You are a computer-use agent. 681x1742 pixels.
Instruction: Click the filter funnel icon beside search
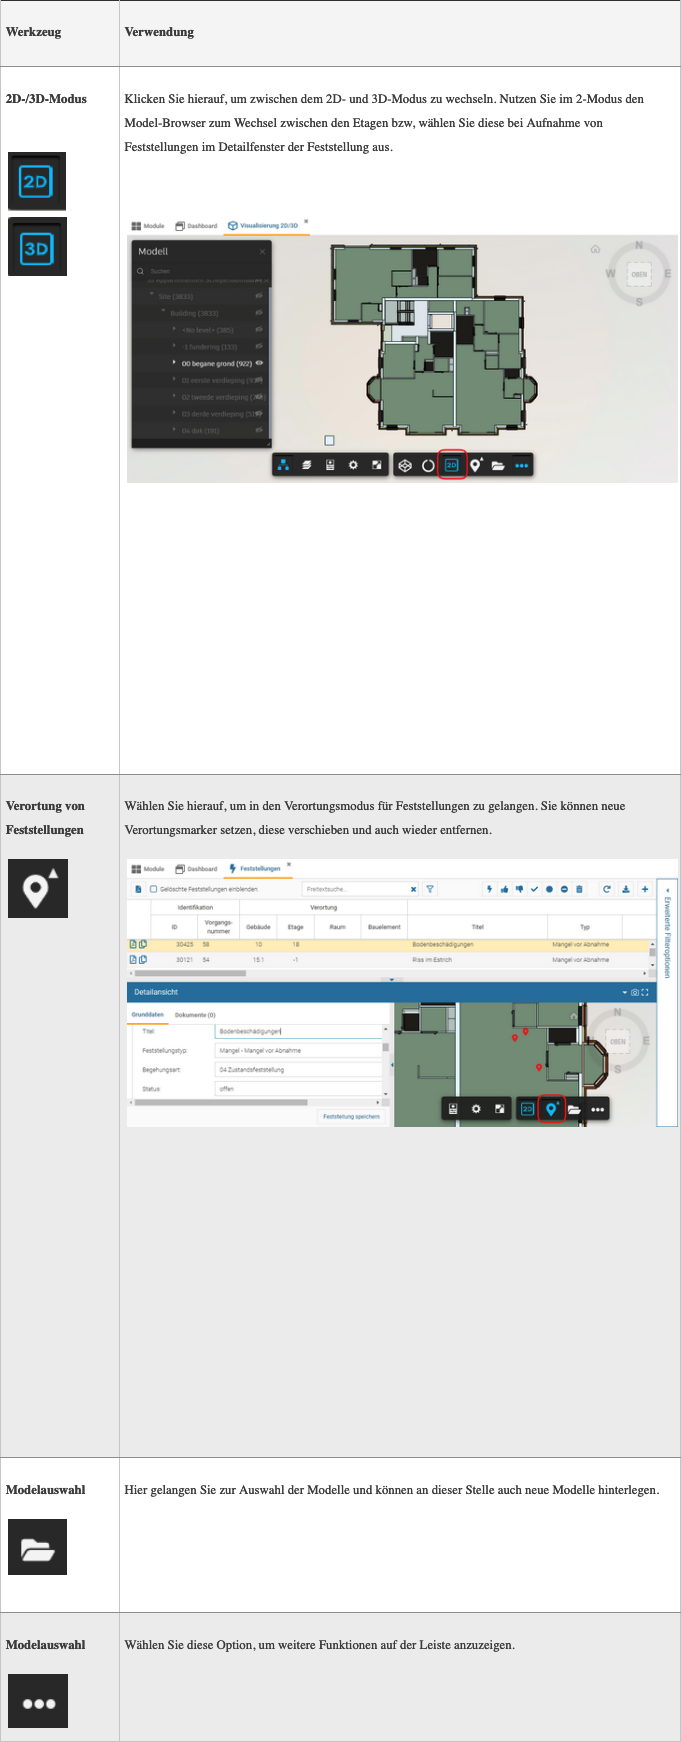(x=430, y=889)
